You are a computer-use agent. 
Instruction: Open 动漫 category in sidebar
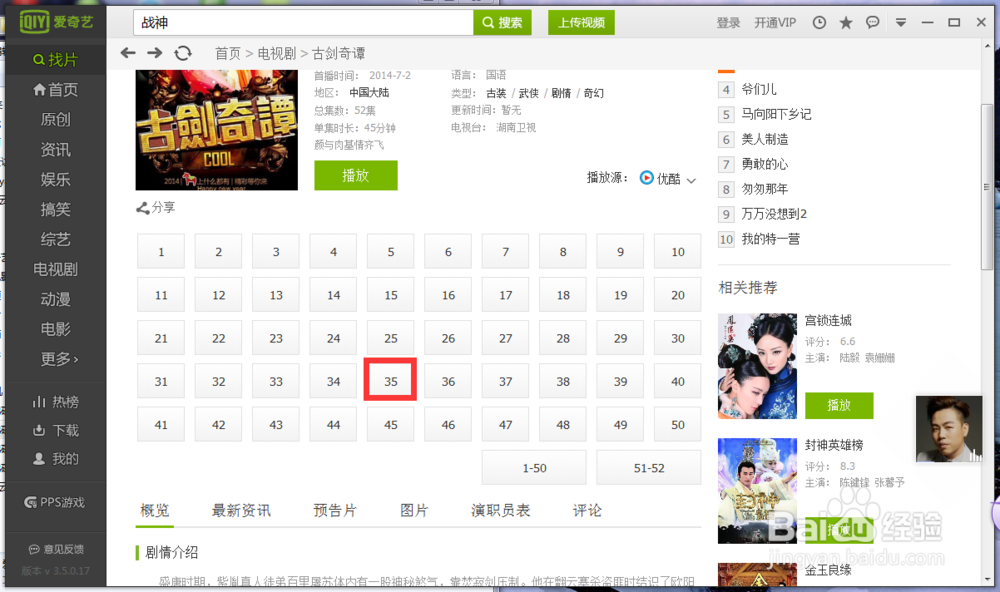(55, 299)
